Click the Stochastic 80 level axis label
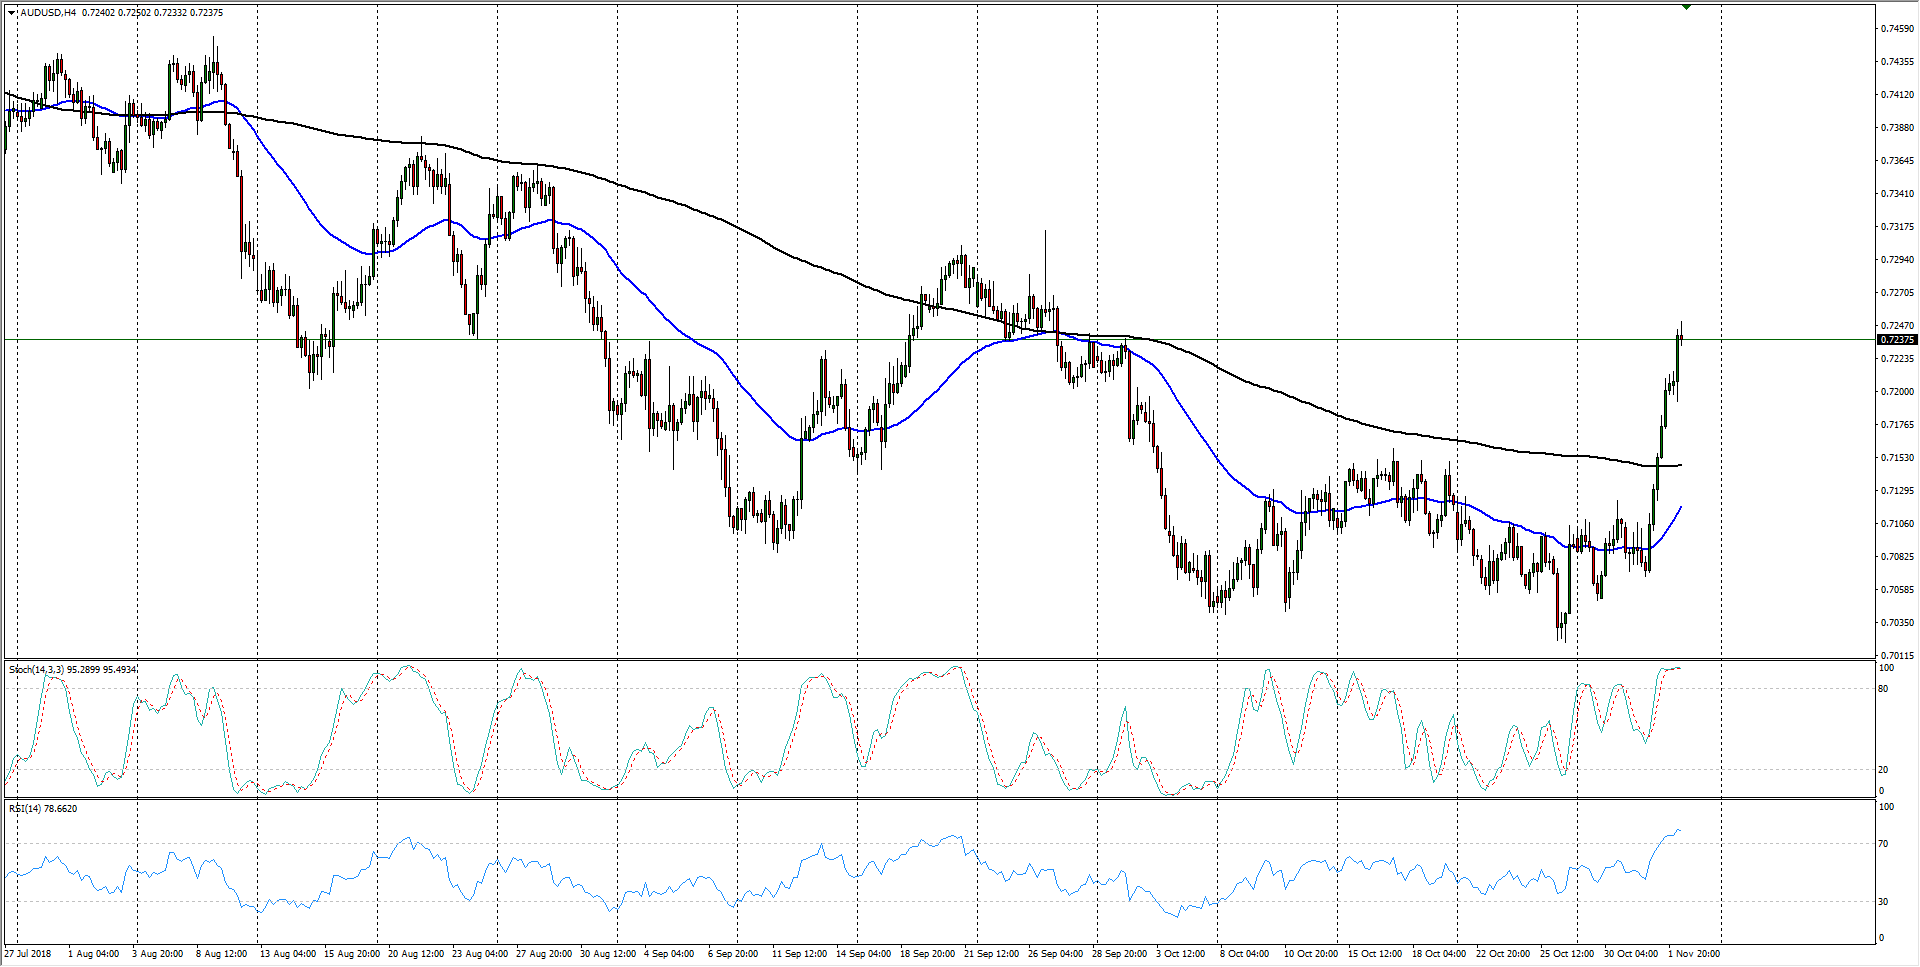This screenshot has width=1920, height=967. coord(1883,689)
